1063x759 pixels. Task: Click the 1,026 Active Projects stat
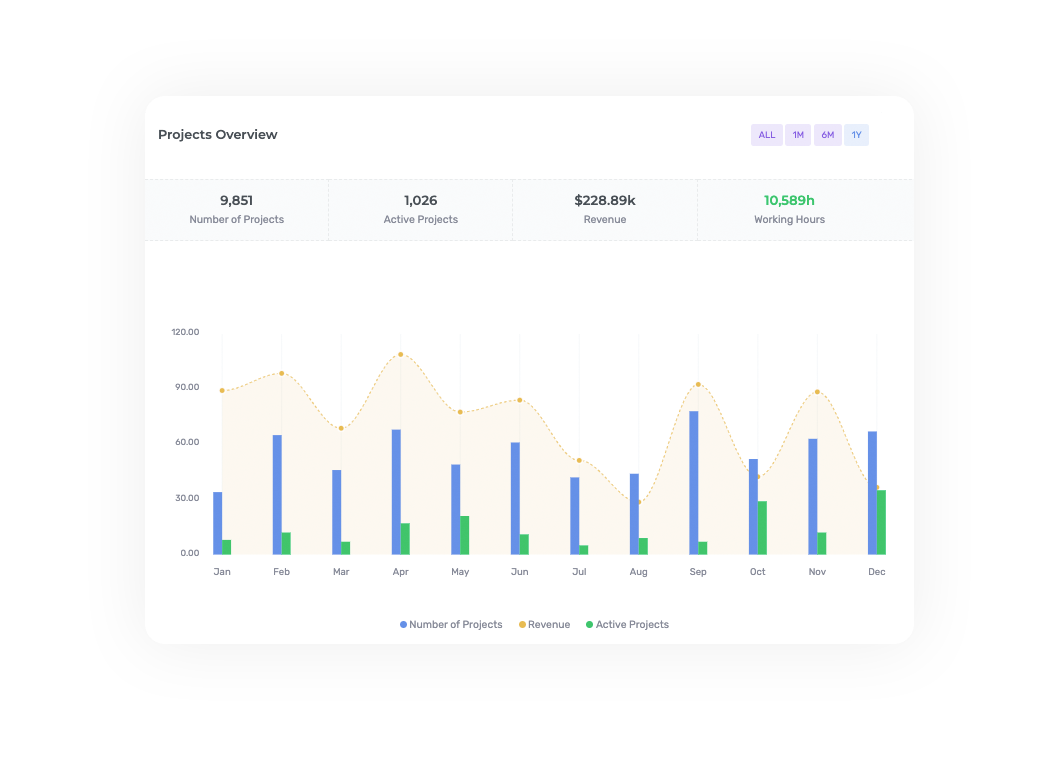click(x=420, y=210)
